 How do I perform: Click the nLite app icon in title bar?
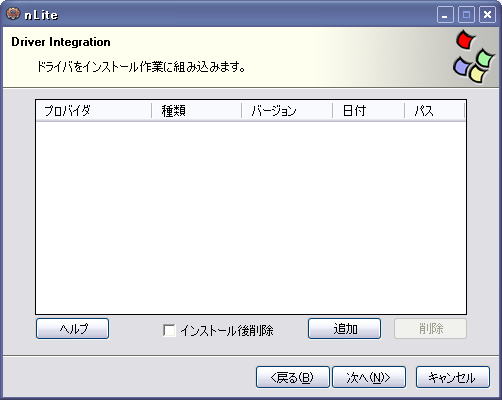click(13, 15)
